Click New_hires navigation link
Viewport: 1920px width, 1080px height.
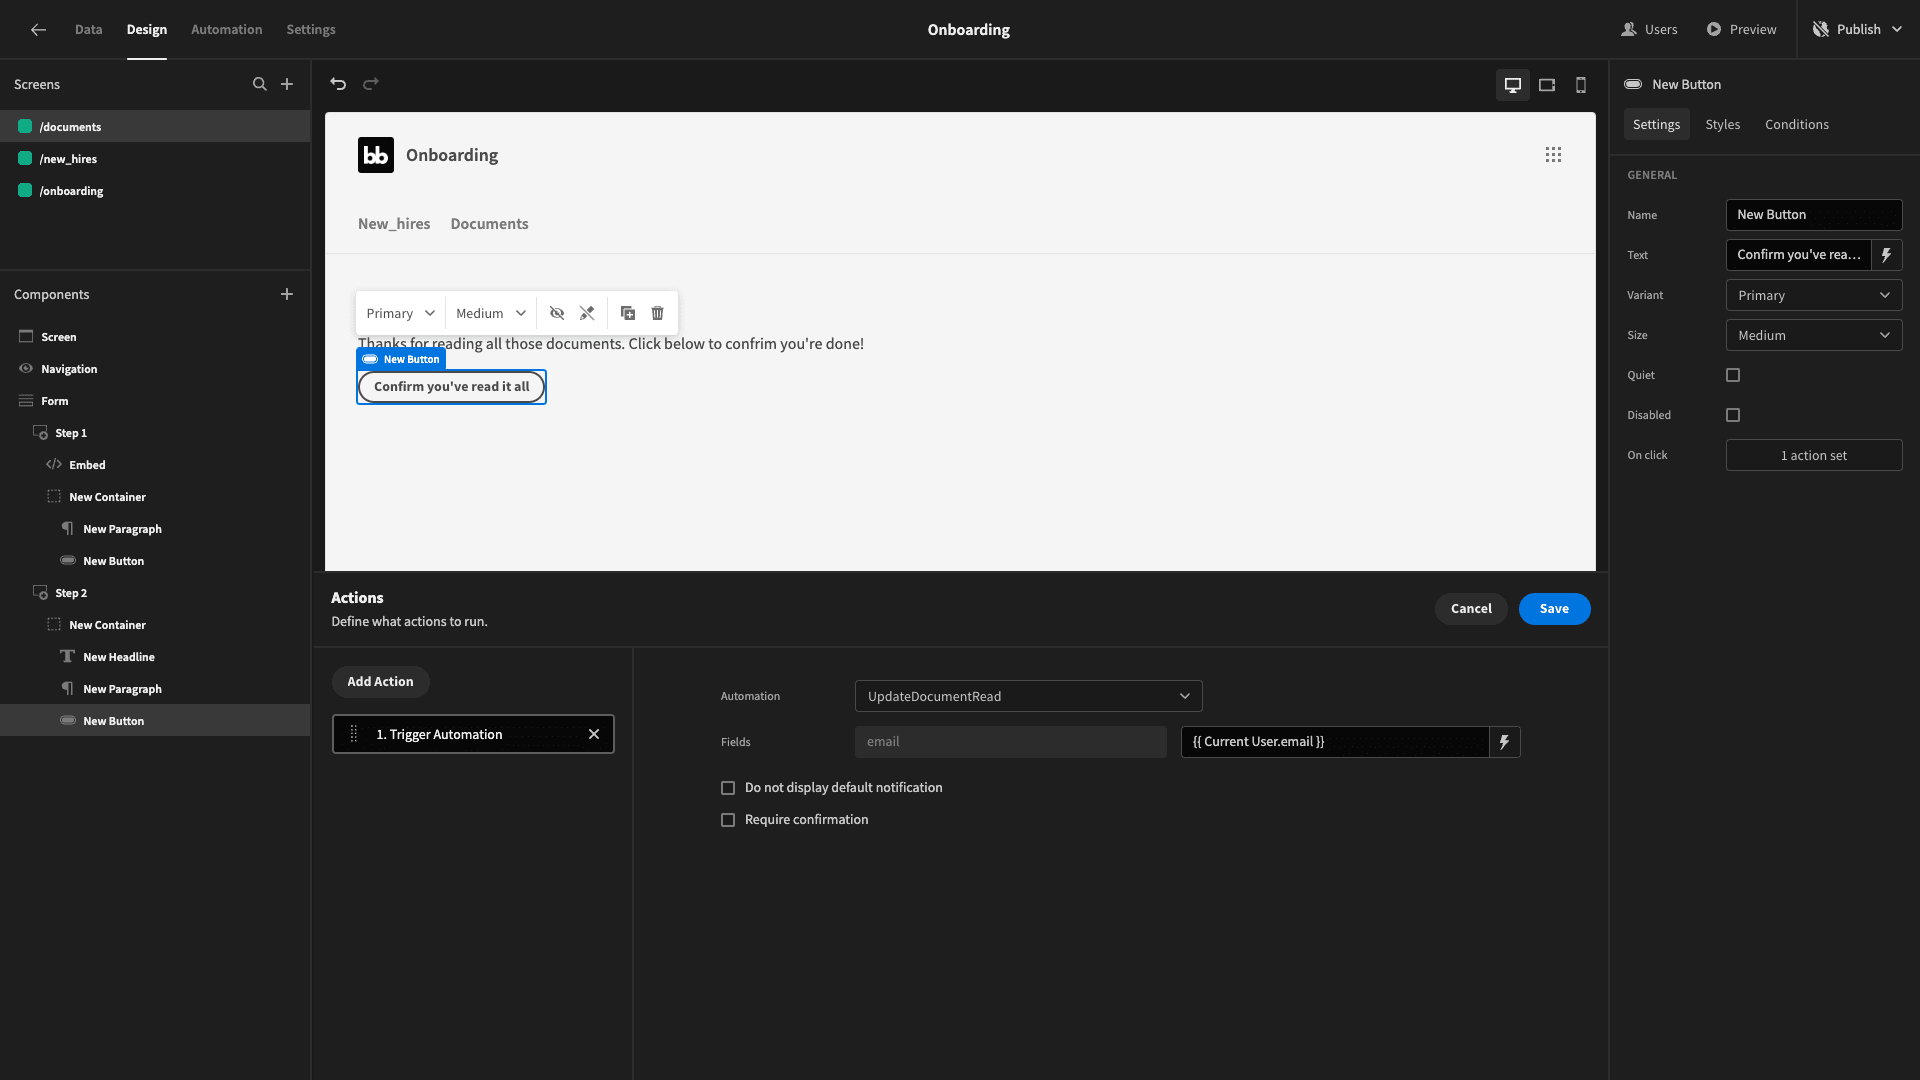point(394,224)
